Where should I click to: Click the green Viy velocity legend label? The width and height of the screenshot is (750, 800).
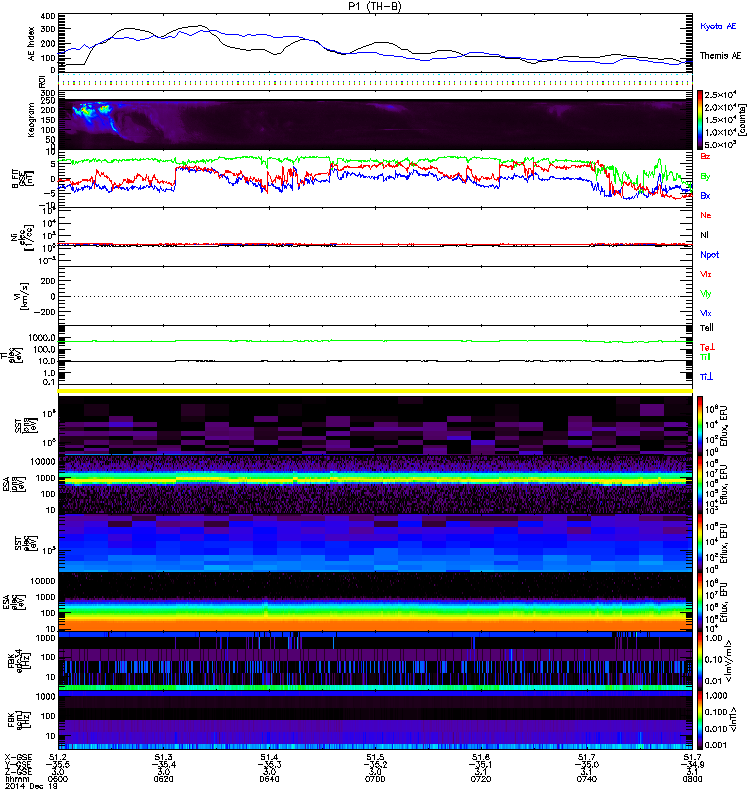tap(706, 294)
